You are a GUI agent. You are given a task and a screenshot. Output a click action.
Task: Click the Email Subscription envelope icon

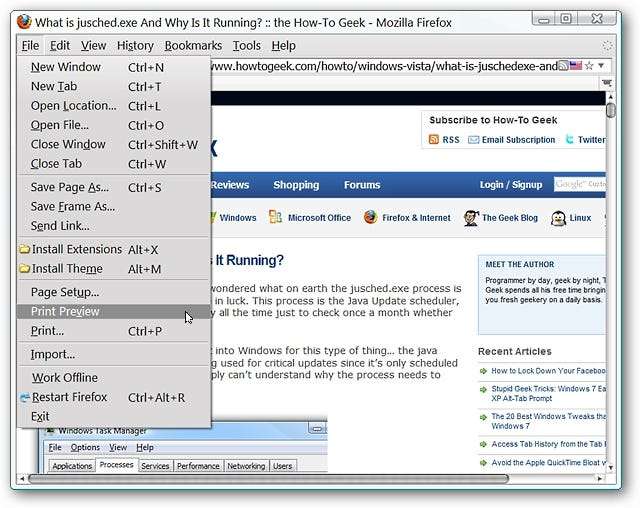pyautogui.click(x=473, y=140)
